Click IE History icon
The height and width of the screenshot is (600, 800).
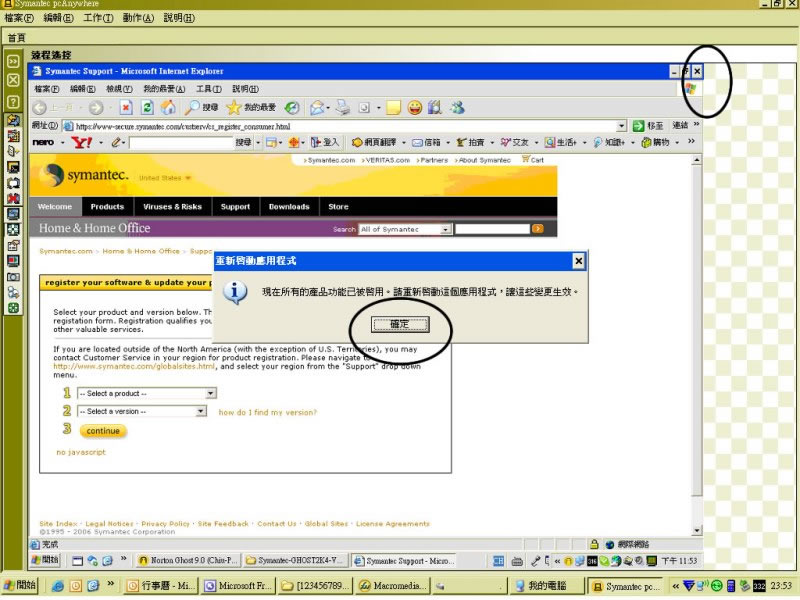tap(292, 108)
